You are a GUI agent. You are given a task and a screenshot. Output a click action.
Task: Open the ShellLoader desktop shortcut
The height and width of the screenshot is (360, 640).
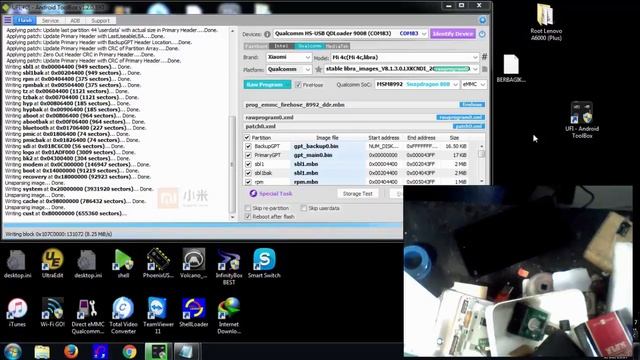pos(193,313)
